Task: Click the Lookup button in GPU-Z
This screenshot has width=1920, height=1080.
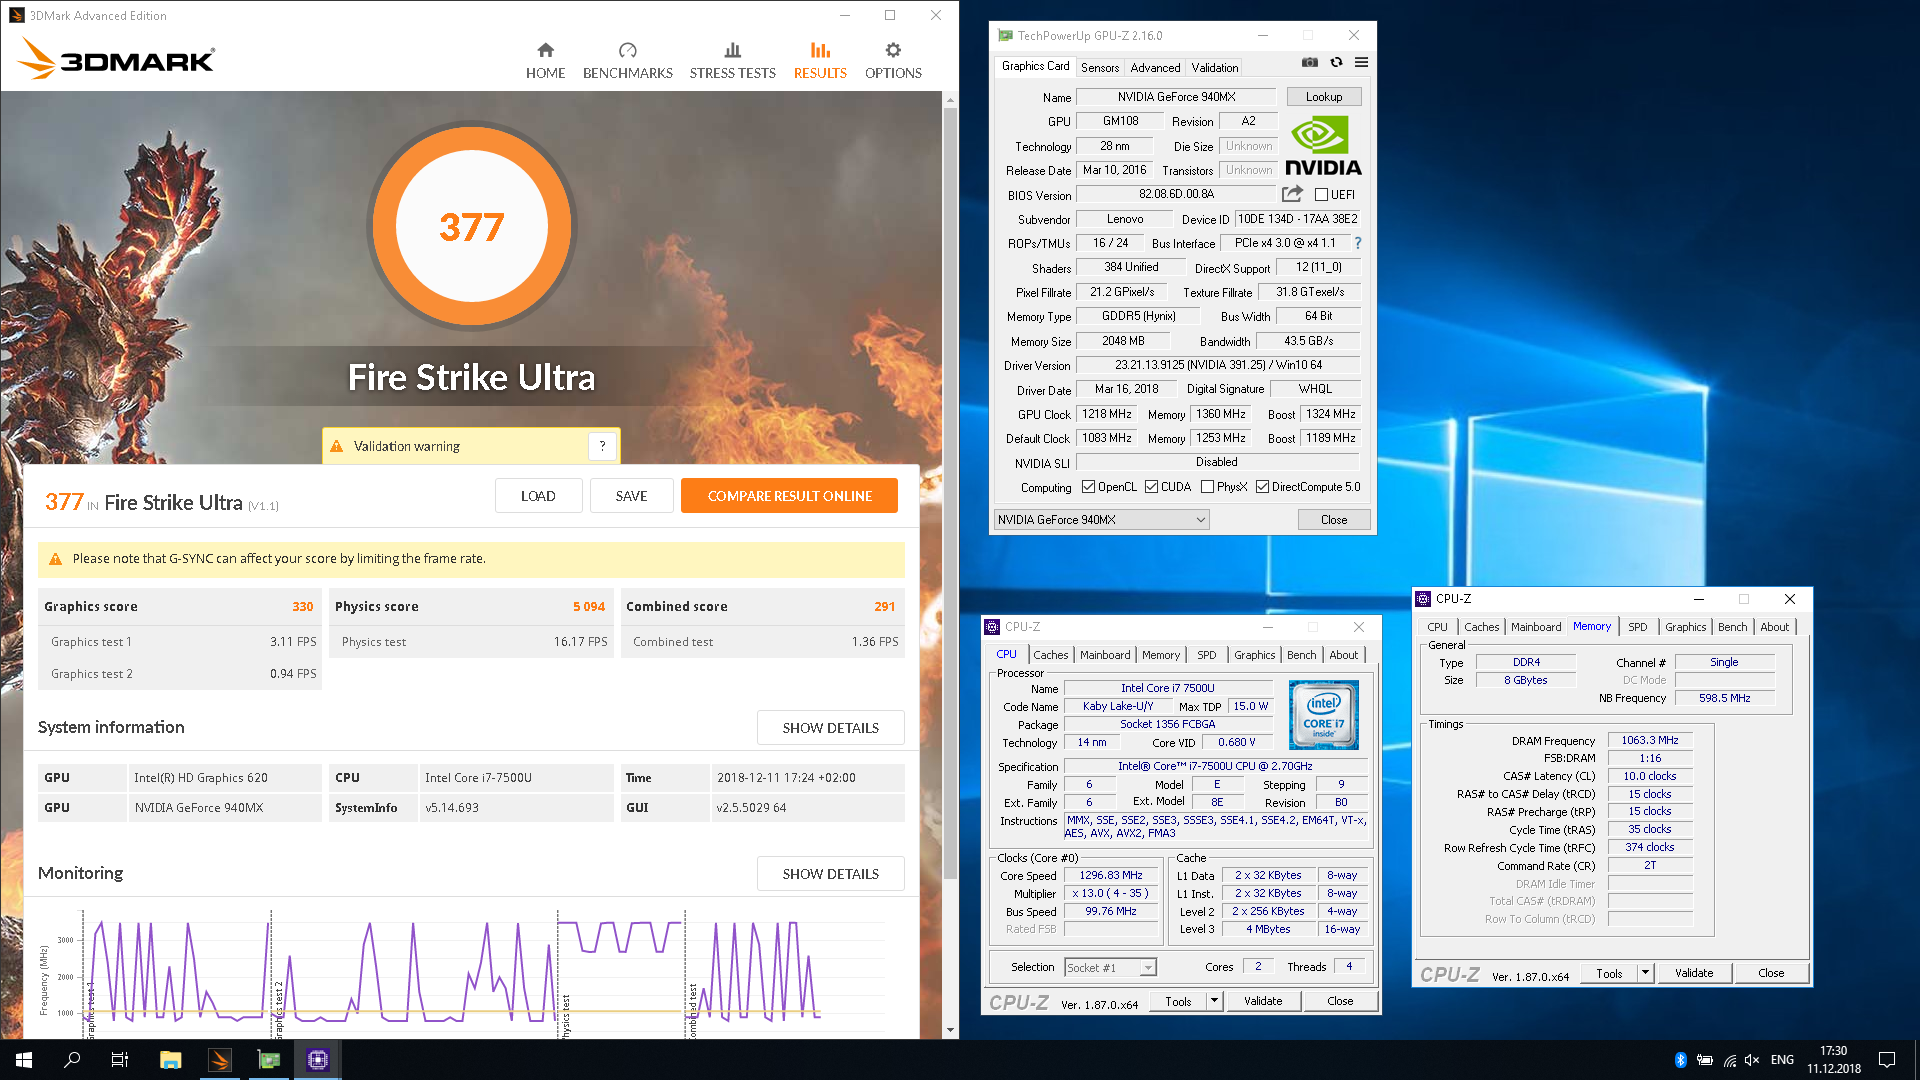Action: coord(1323,97)
